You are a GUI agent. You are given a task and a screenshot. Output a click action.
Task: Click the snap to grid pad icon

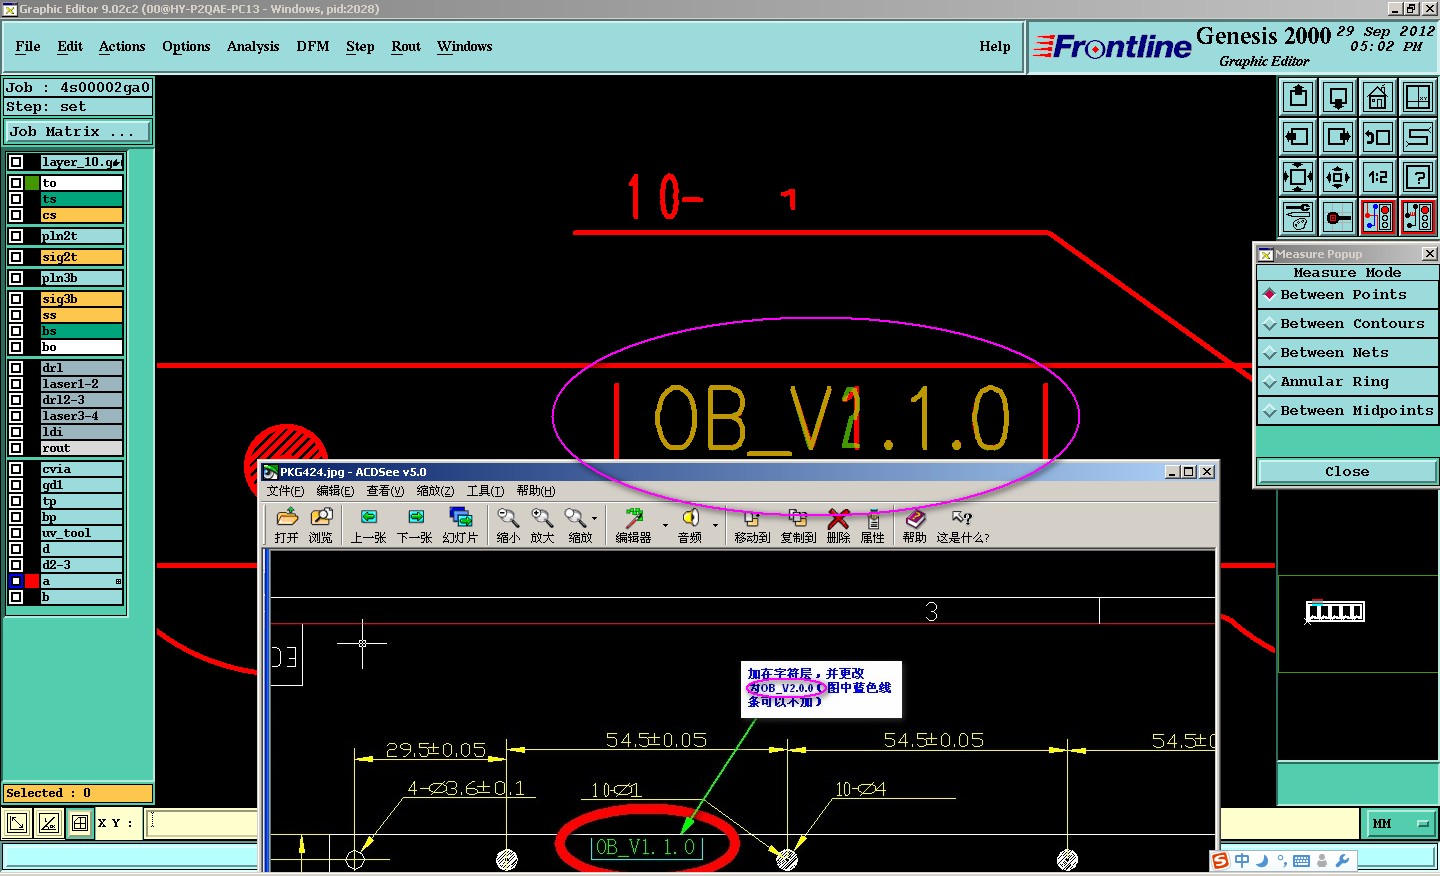[x=1338, y=217]
